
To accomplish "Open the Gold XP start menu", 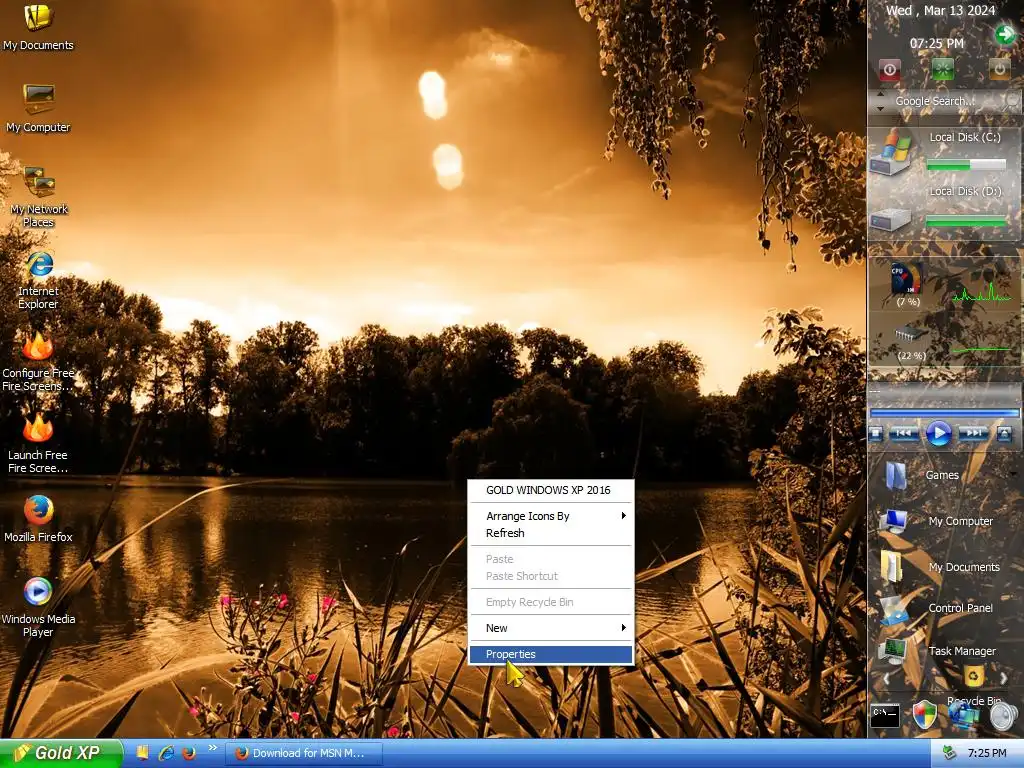I will coord(61,753).
